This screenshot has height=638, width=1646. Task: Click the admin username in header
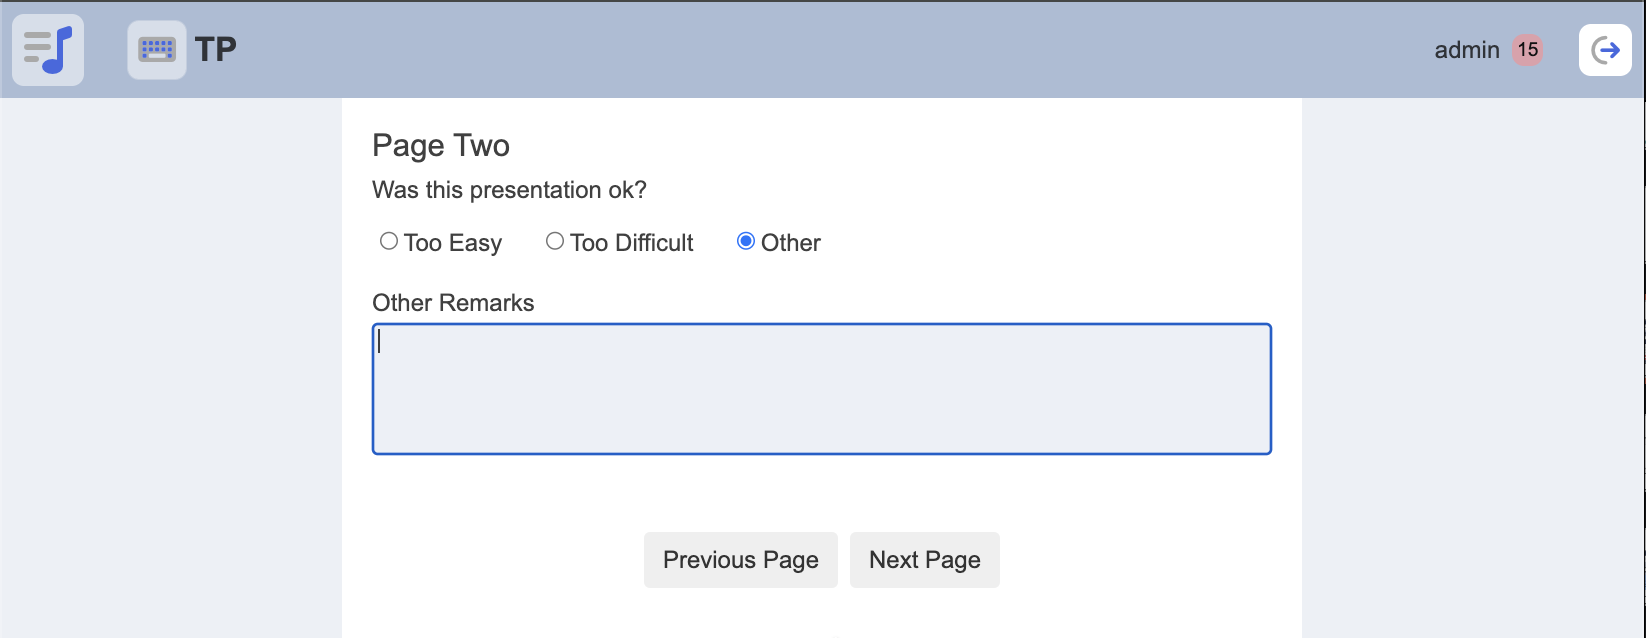coord(1467,50)
